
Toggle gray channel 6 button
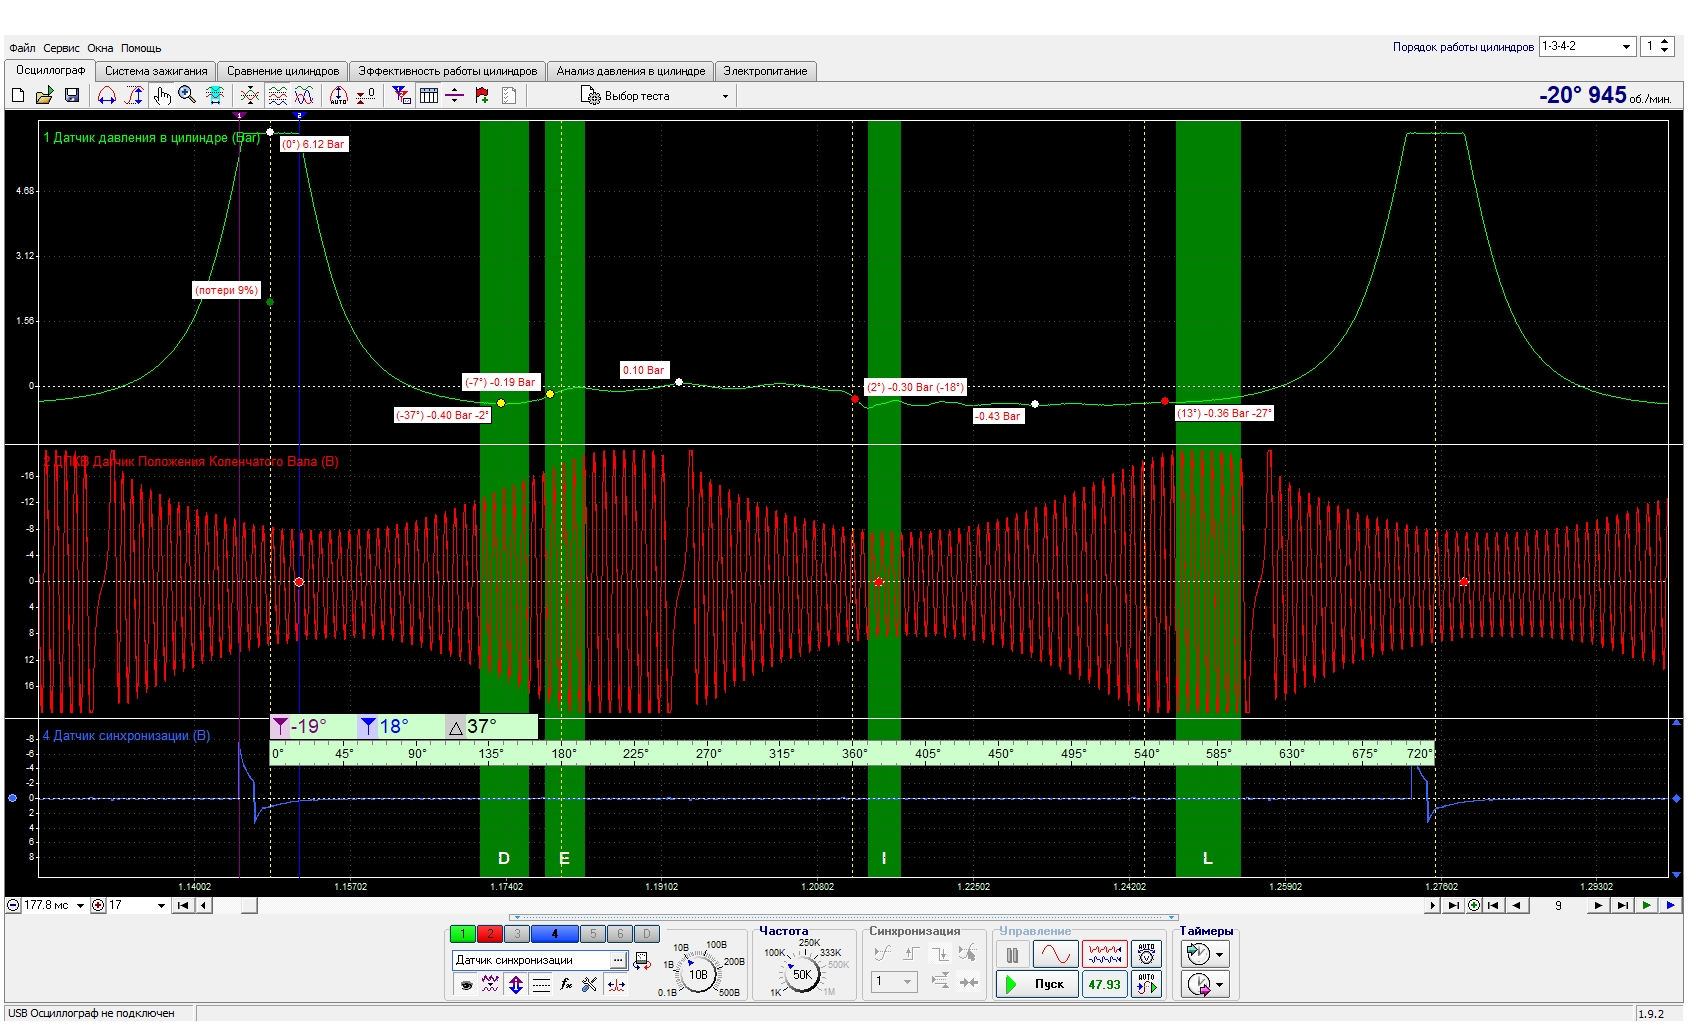[620, 934]
